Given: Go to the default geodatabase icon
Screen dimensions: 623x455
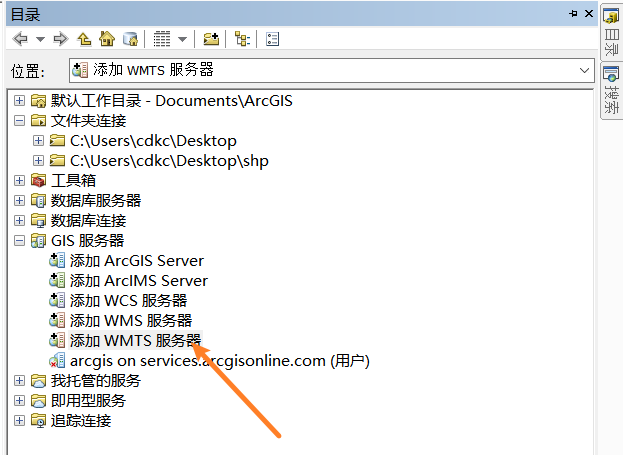Looking at the screenshot, I should point(130,39).
